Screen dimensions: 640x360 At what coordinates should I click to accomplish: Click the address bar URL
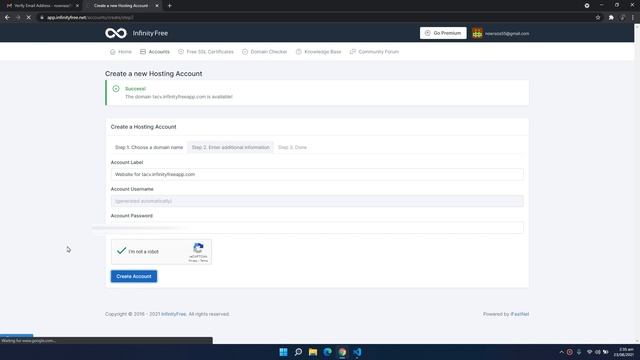tap(90, 18)
